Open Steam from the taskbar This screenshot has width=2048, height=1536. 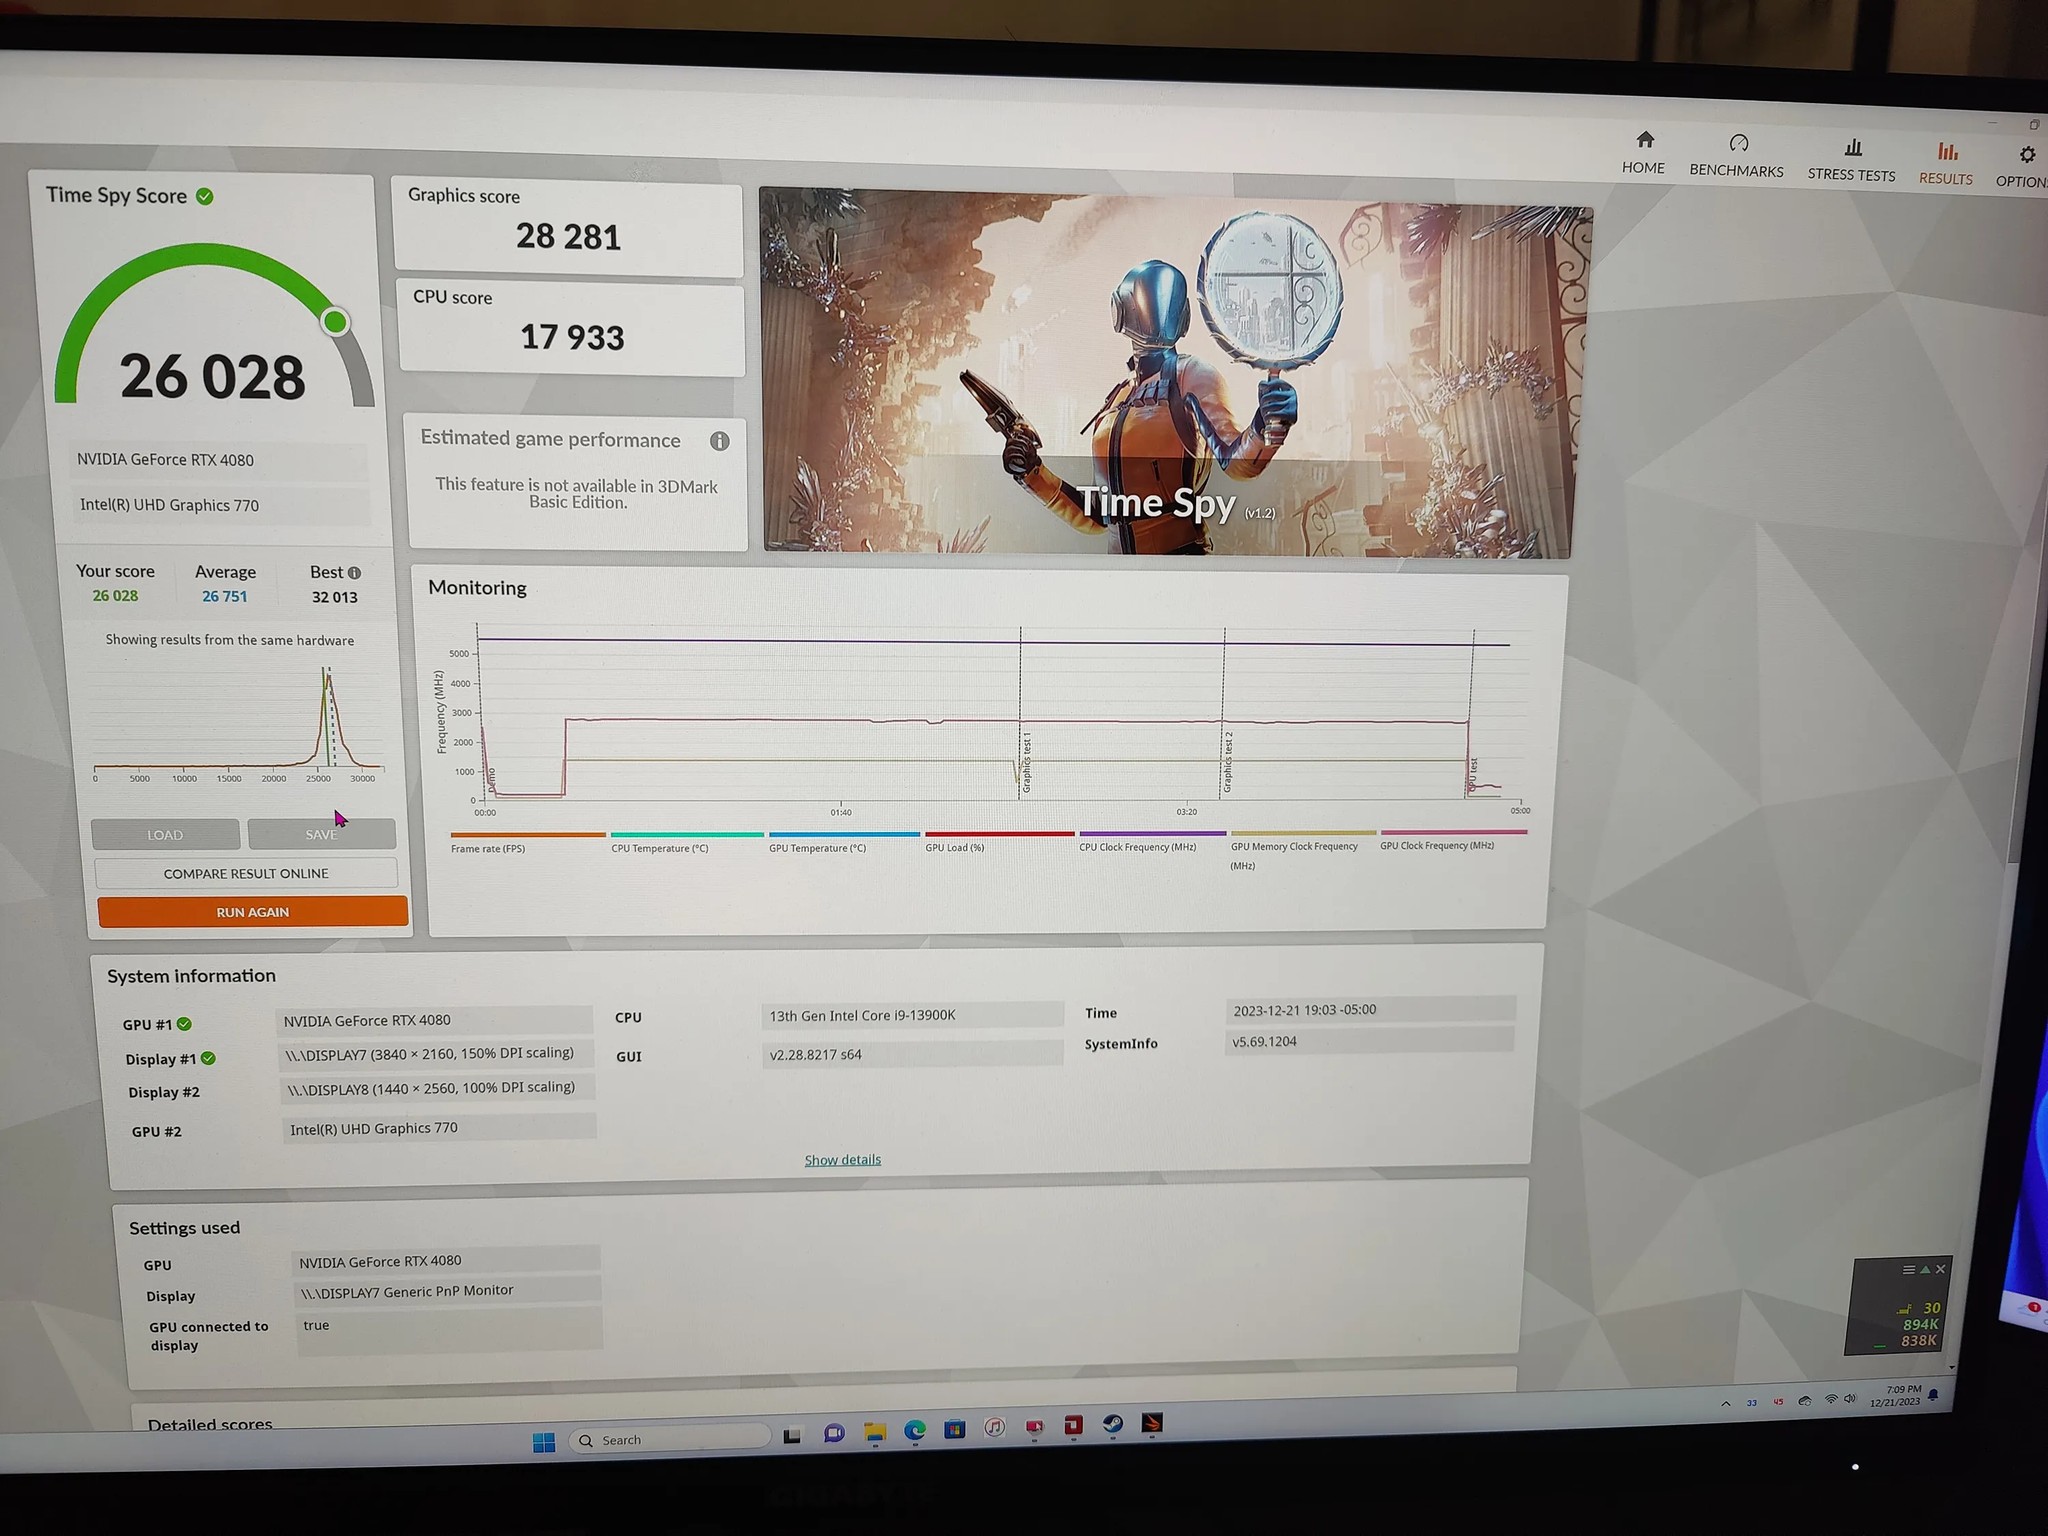[1113, 1424]
